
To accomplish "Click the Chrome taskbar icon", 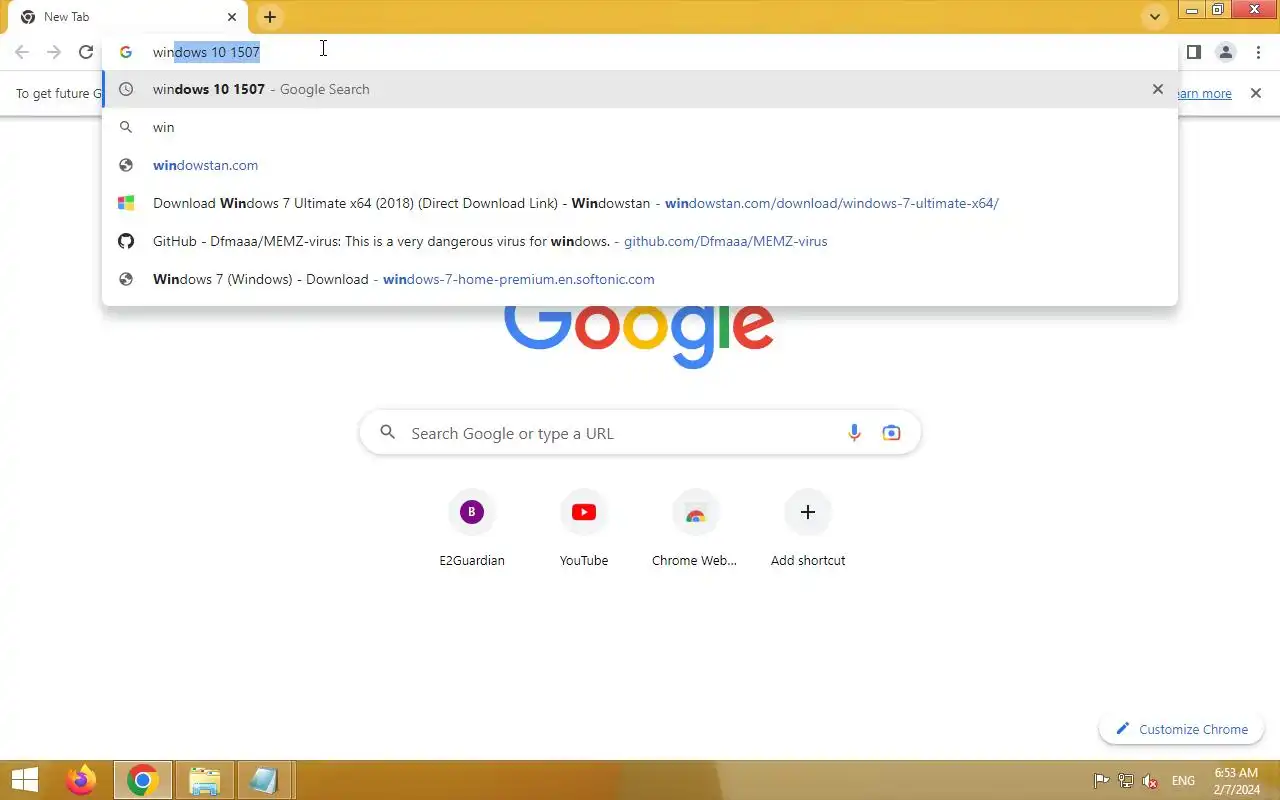I will point(143,780).
